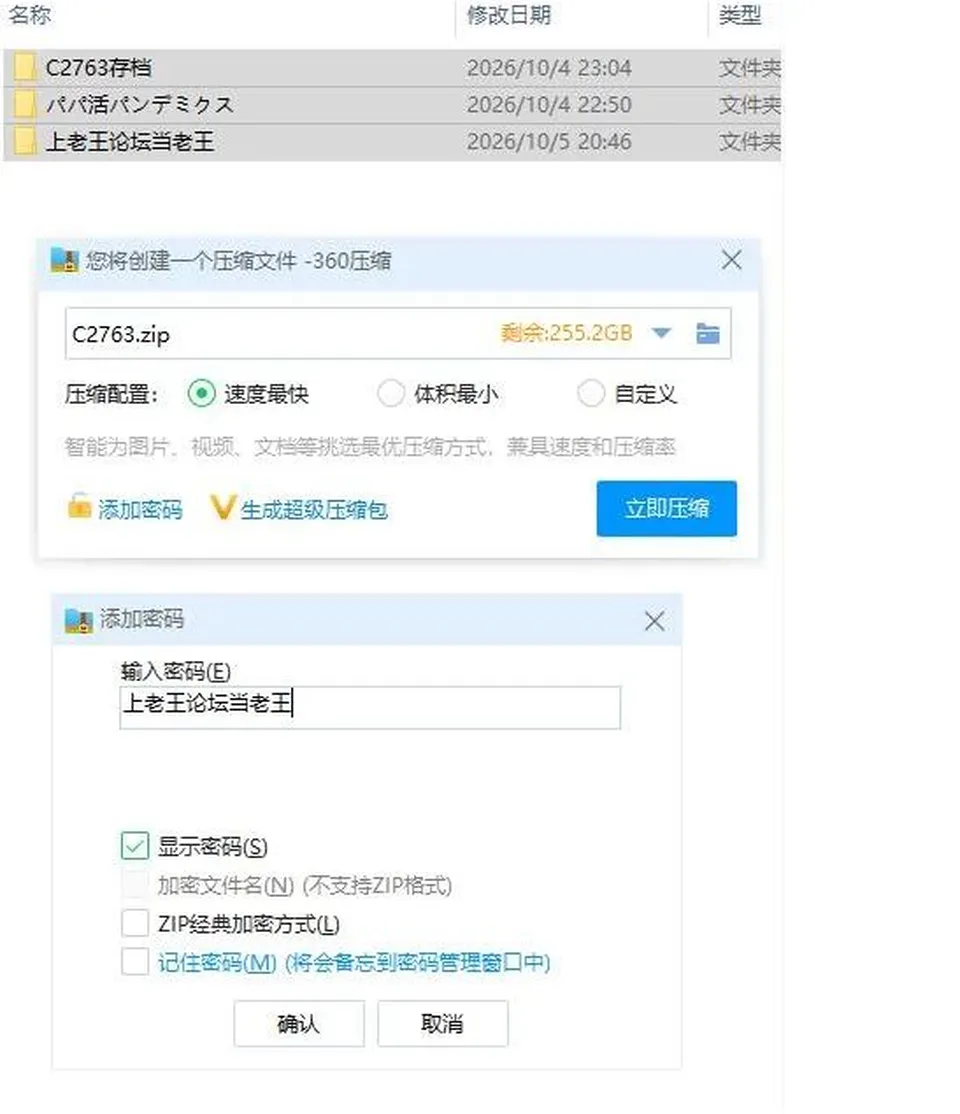Uncheck the 显示密码(S) checkbox
The height and width of the screenshot is (1114, 960).
135,846
